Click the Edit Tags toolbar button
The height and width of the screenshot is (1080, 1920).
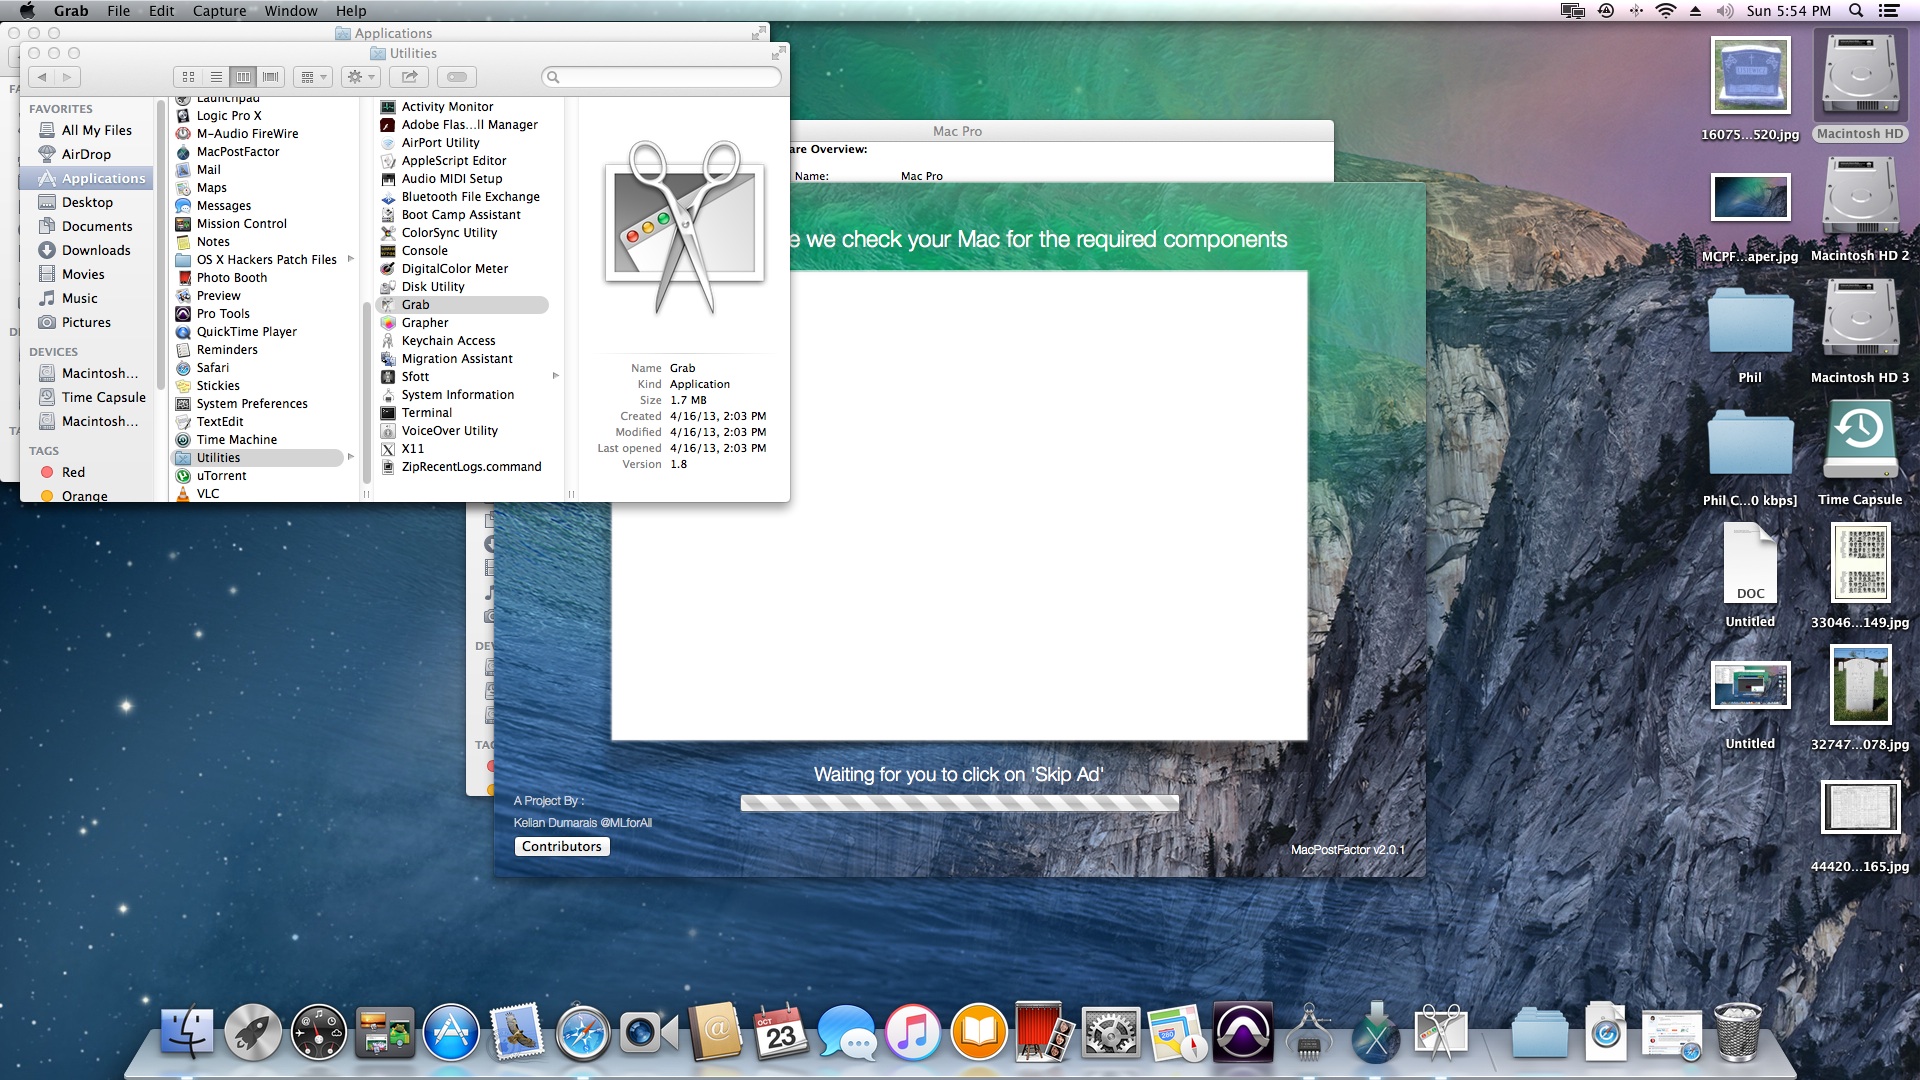click(456, 77)
